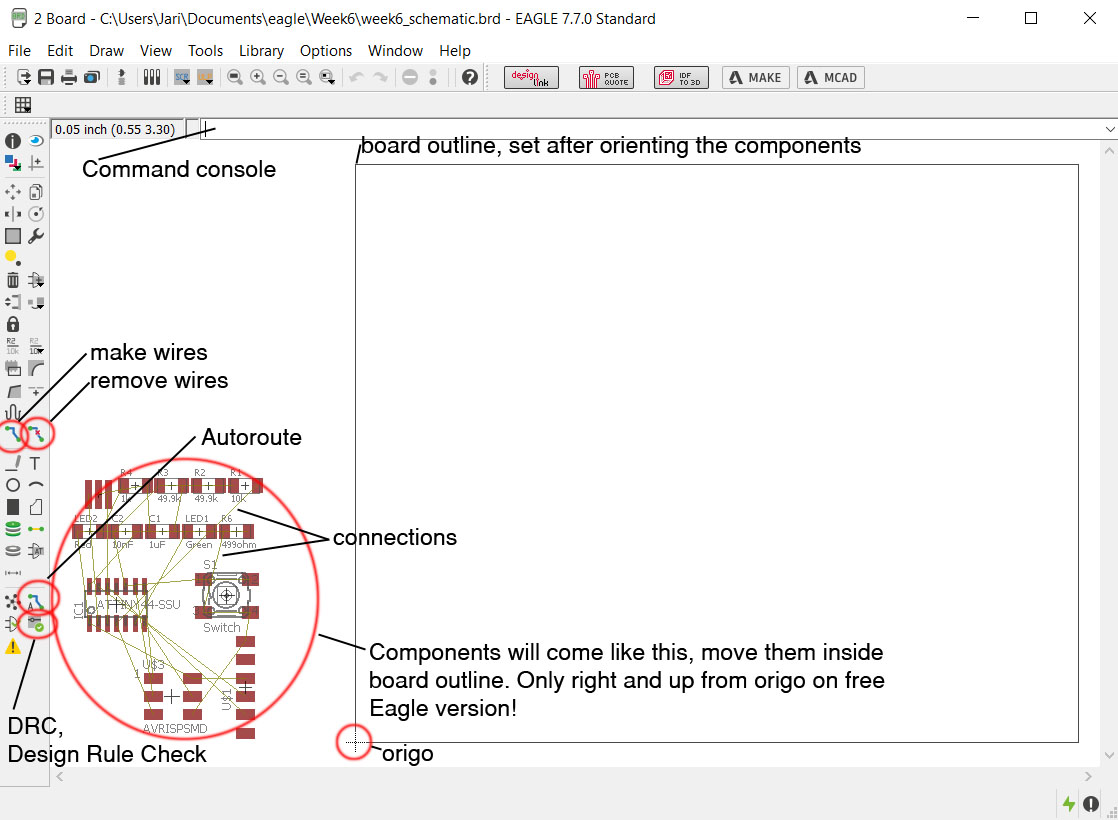The height and width of the screenshot is (820, 1118).
Task: Open the Replace tool dropdown
Action: point(36,302)
